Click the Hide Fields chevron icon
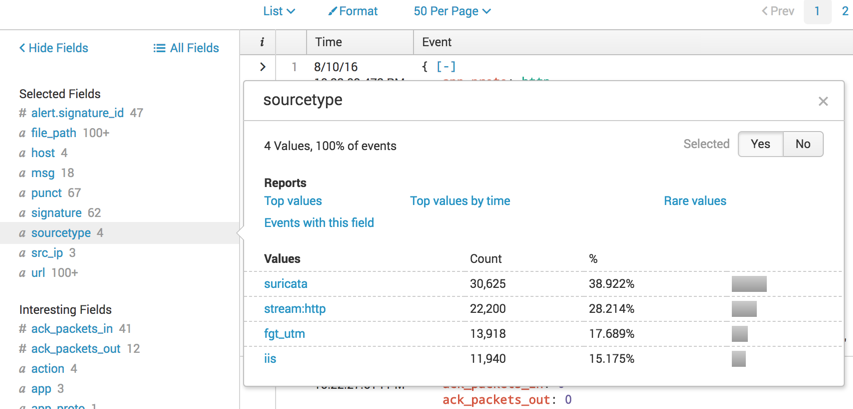The image size is (853, 409). click(22, 48)
